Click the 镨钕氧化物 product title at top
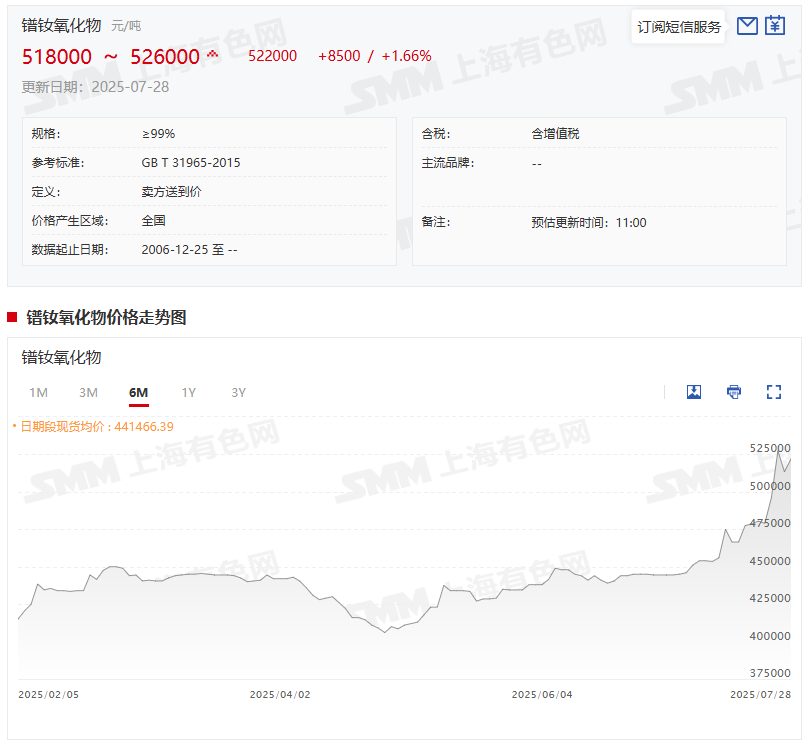 click(62, 25)
